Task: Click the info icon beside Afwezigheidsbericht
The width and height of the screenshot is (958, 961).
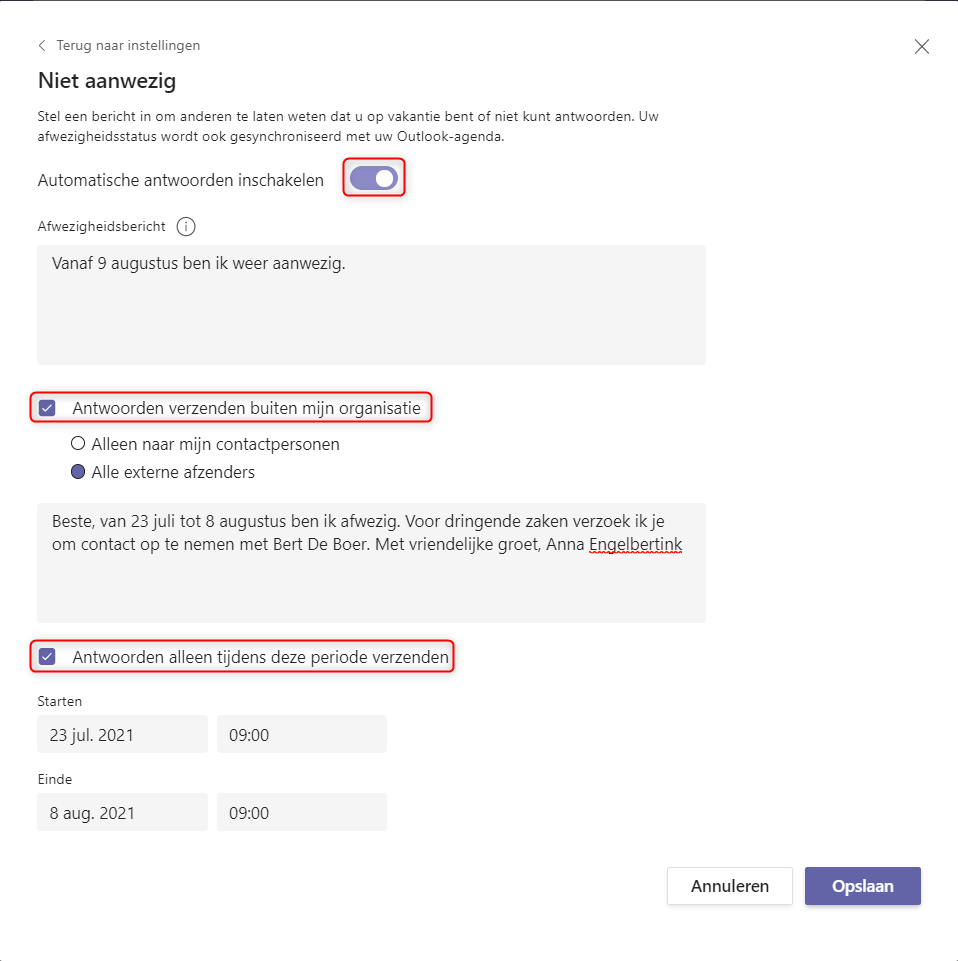Action: pos(186,227)
